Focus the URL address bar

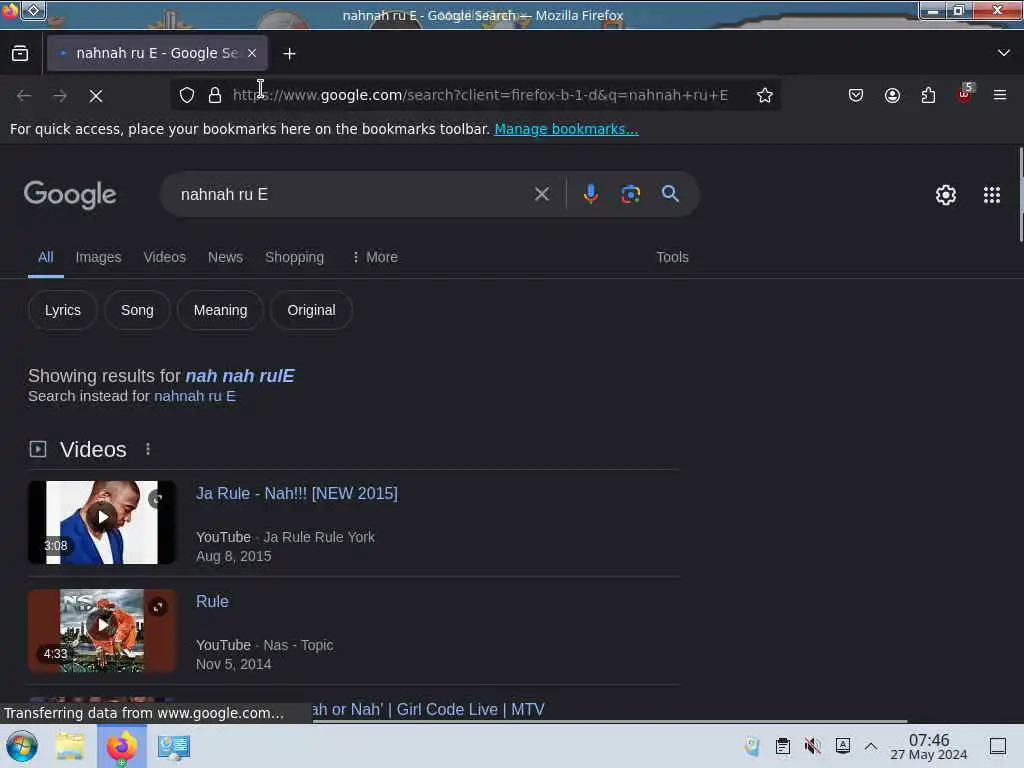click(x=480, y=95)
